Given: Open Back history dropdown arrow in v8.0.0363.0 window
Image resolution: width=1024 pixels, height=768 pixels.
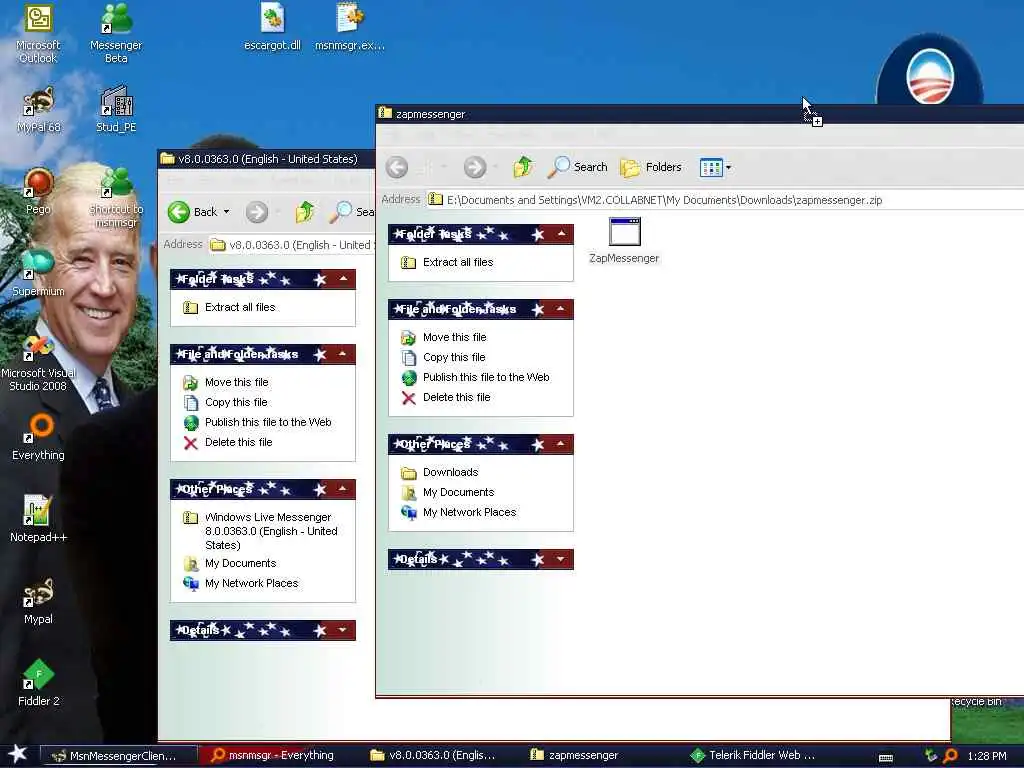Looking at the screenshot, I should click(227, 212).
